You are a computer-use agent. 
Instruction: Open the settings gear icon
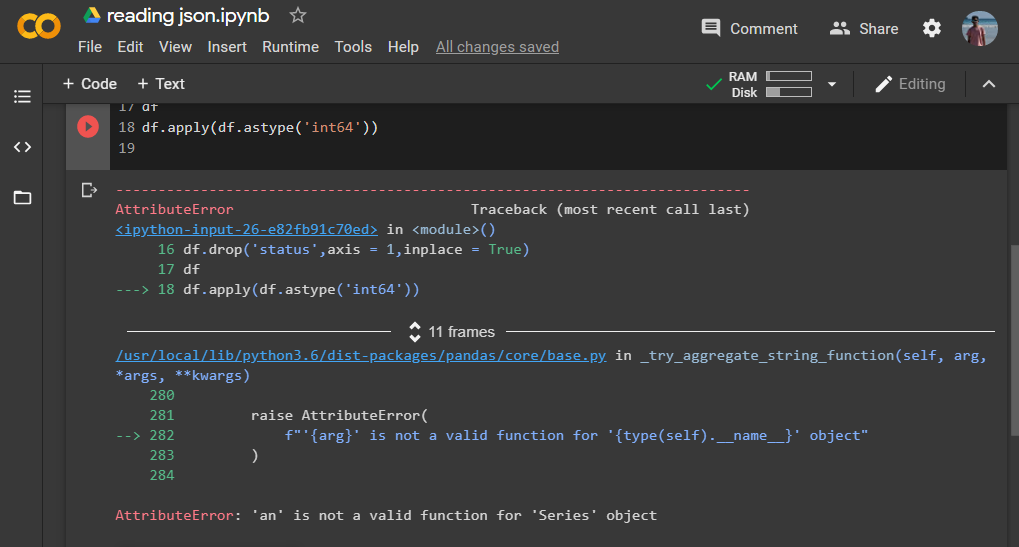coord(932,28)
